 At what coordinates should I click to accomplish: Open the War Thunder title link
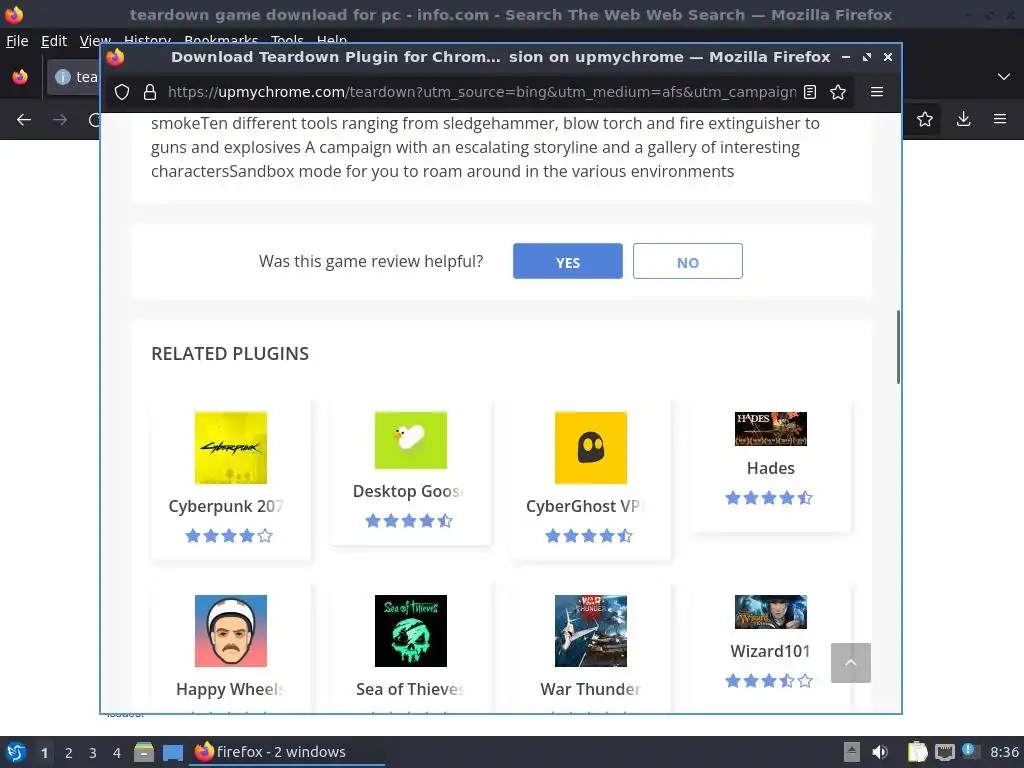[x=590, y=689]
